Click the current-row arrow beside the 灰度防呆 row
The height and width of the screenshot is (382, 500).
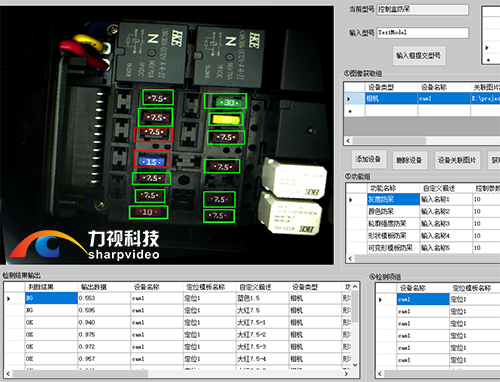pyautogui.click(x=351, y=200)
